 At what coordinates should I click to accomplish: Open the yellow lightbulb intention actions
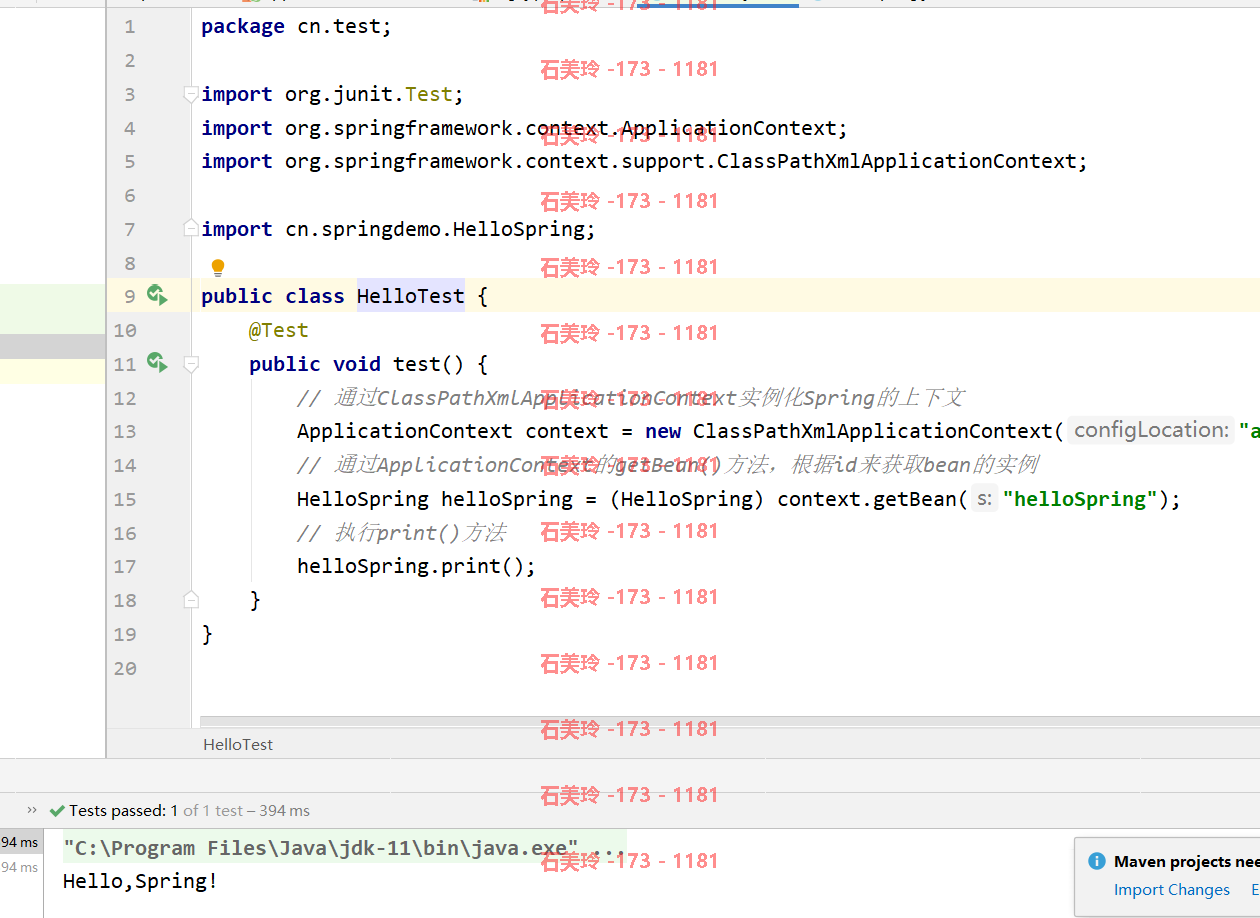[218, 267]
